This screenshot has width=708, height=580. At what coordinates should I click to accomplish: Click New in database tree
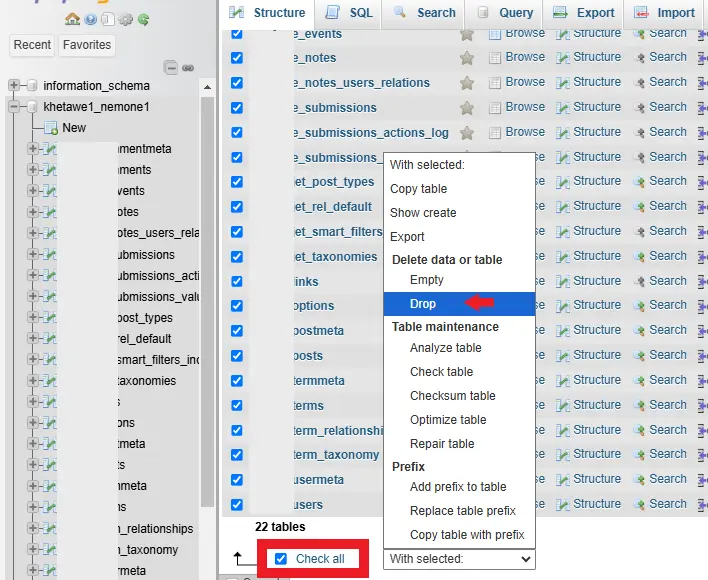pyautogui.click(x=74, y=128)
